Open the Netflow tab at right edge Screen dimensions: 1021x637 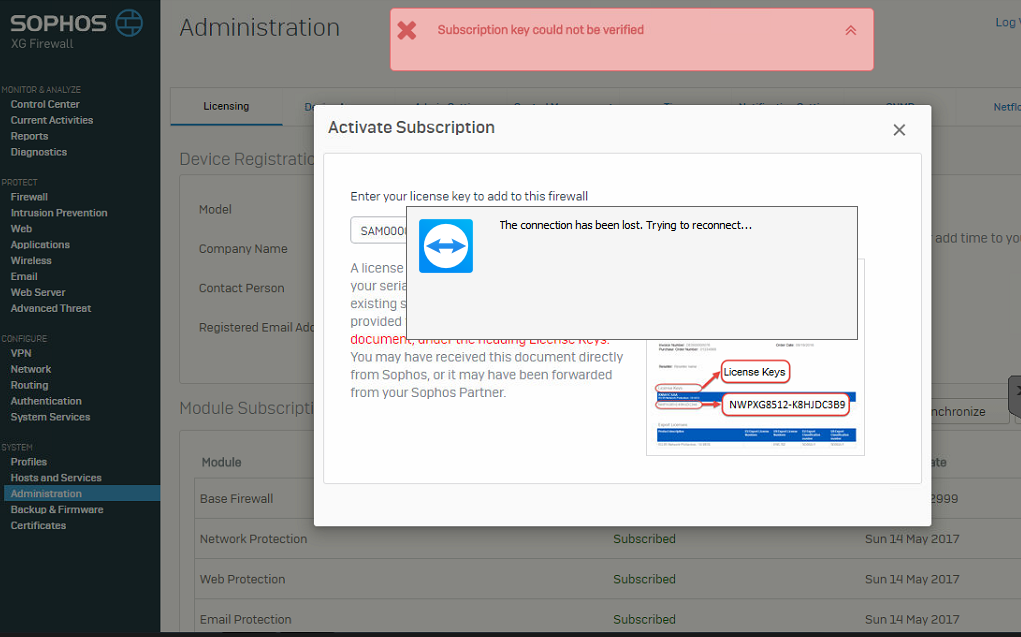point(1007,107)
